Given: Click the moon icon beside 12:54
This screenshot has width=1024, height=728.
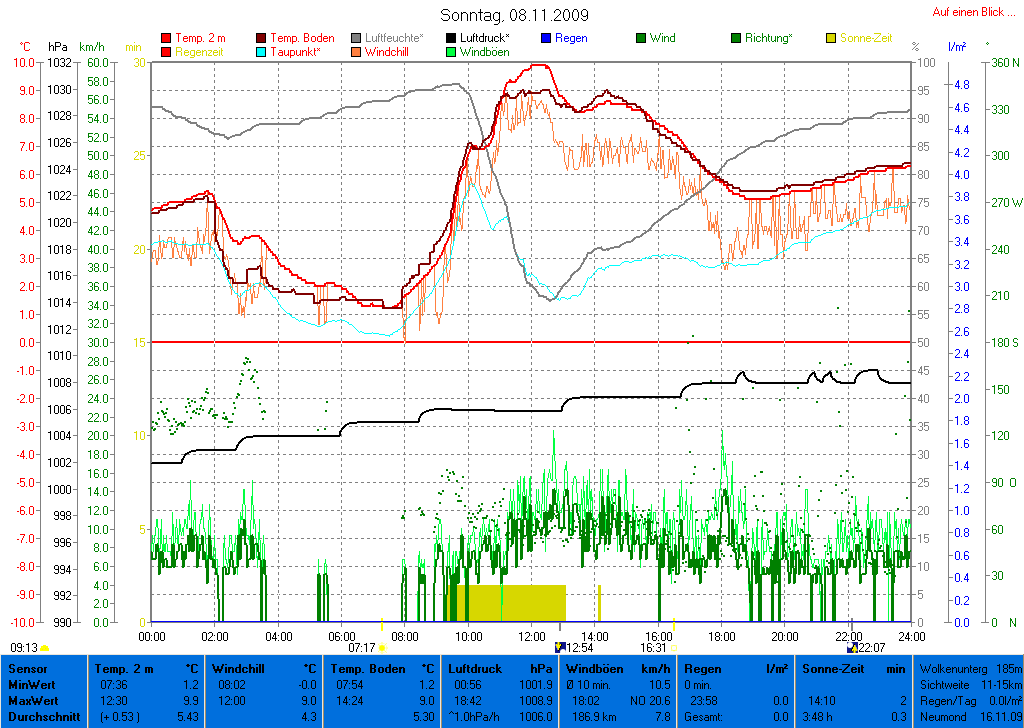Looking at the screenshot, I should 559,648.
